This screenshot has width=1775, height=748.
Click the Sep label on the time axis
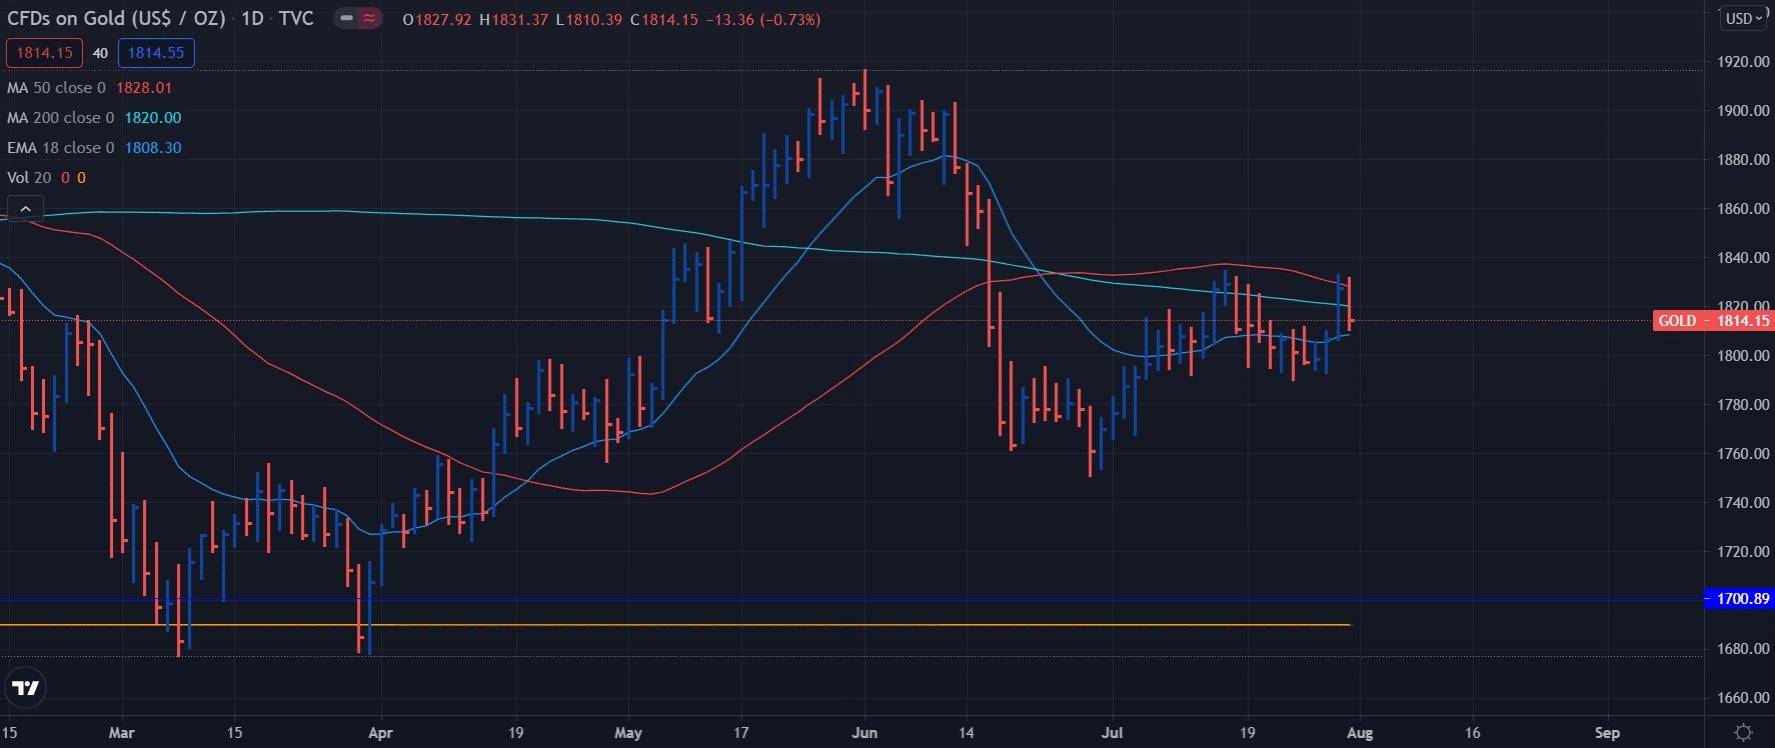pos(1607,733)
